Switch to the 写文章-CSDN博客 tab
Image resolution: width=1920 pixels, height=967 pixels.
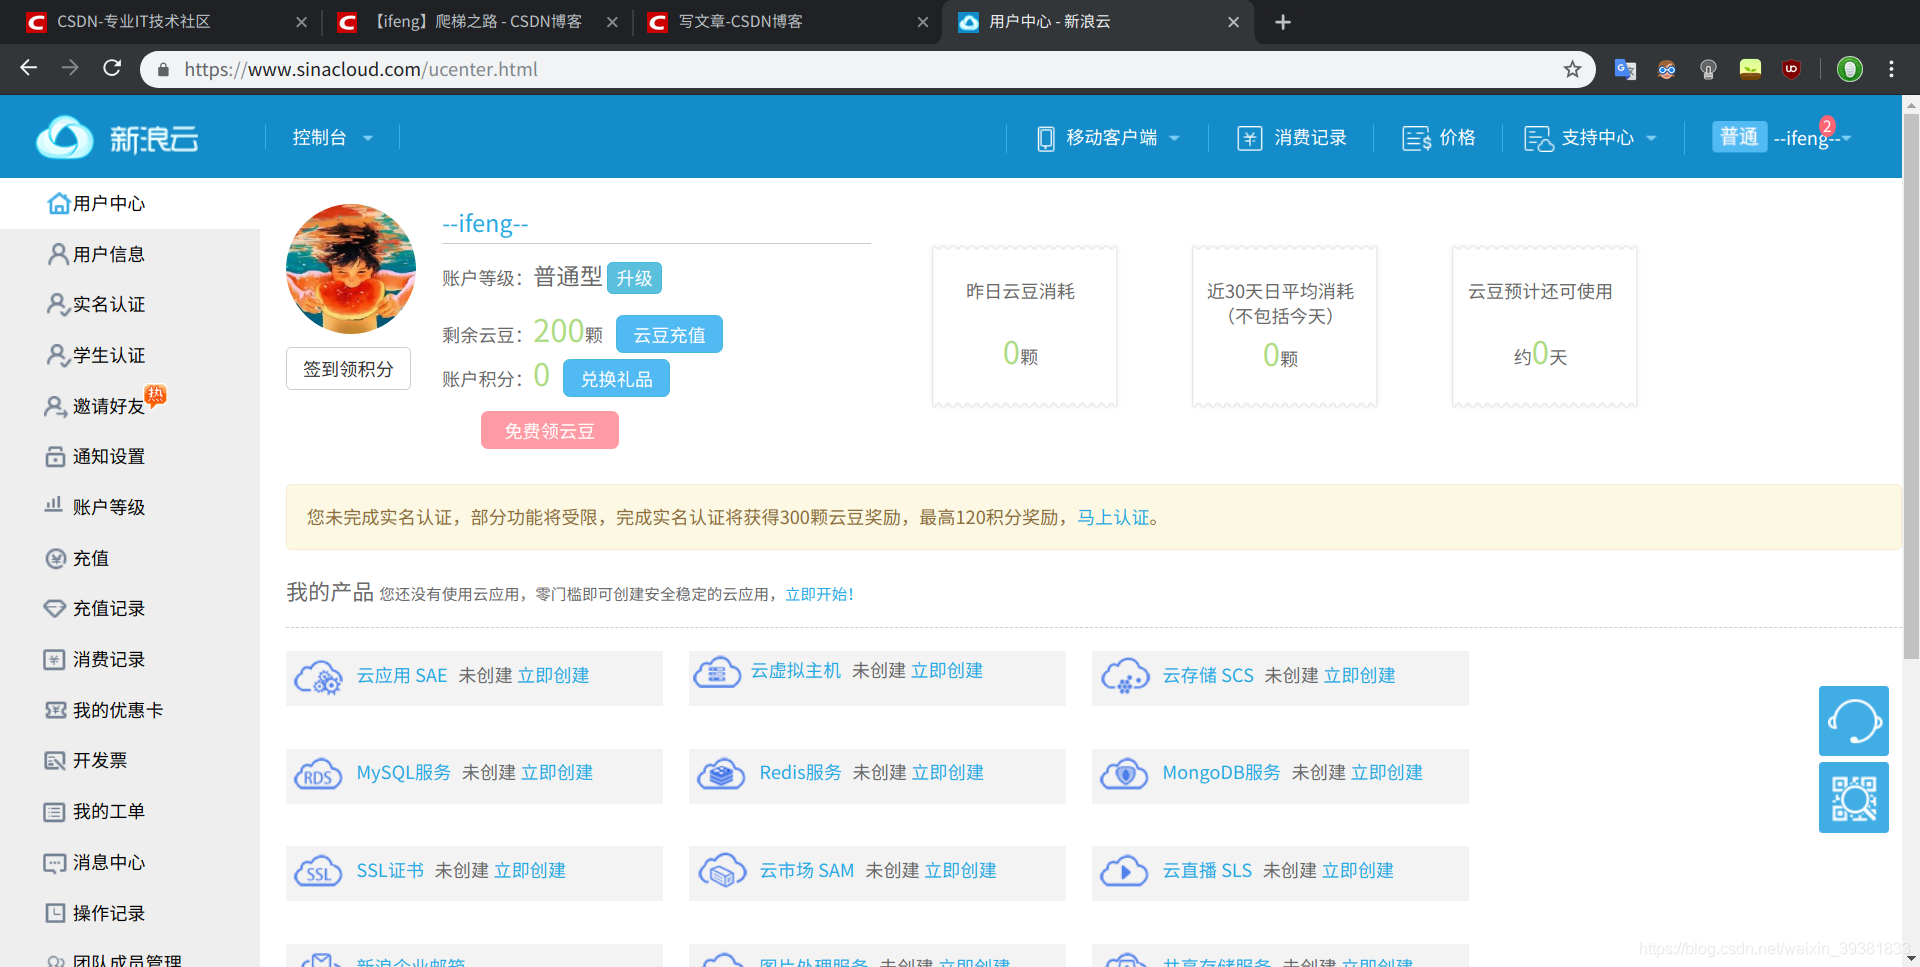click(x=786, y=22)
